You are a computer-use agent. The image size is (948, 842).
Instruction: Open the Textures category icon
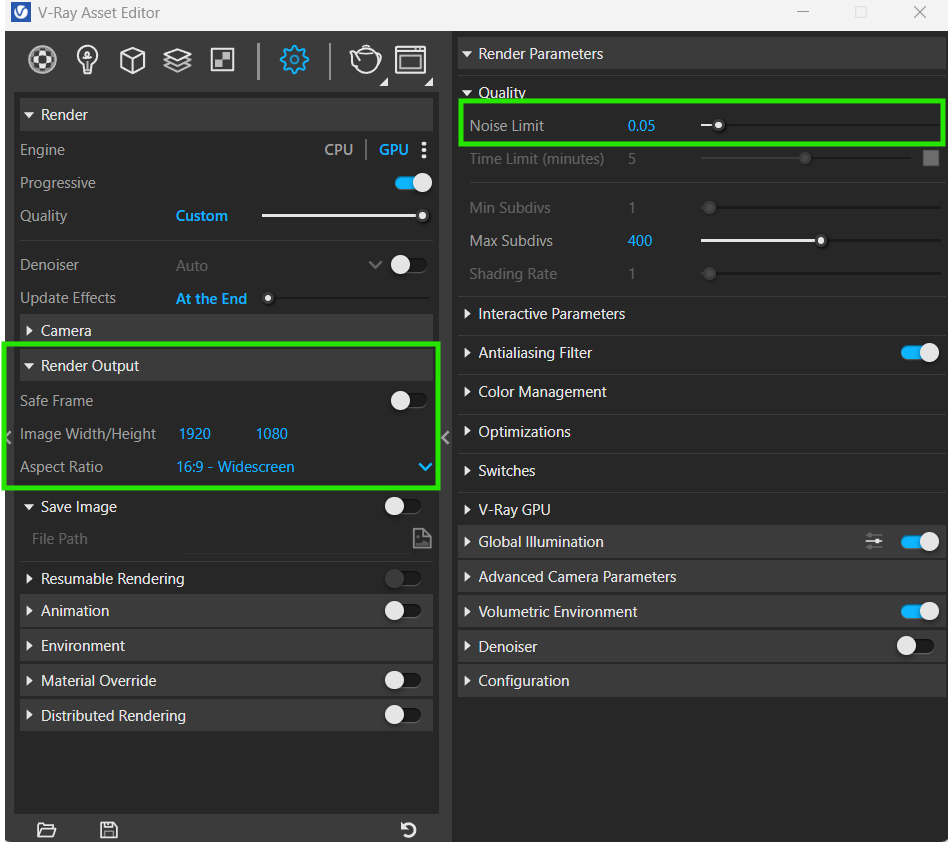point(222,60)
